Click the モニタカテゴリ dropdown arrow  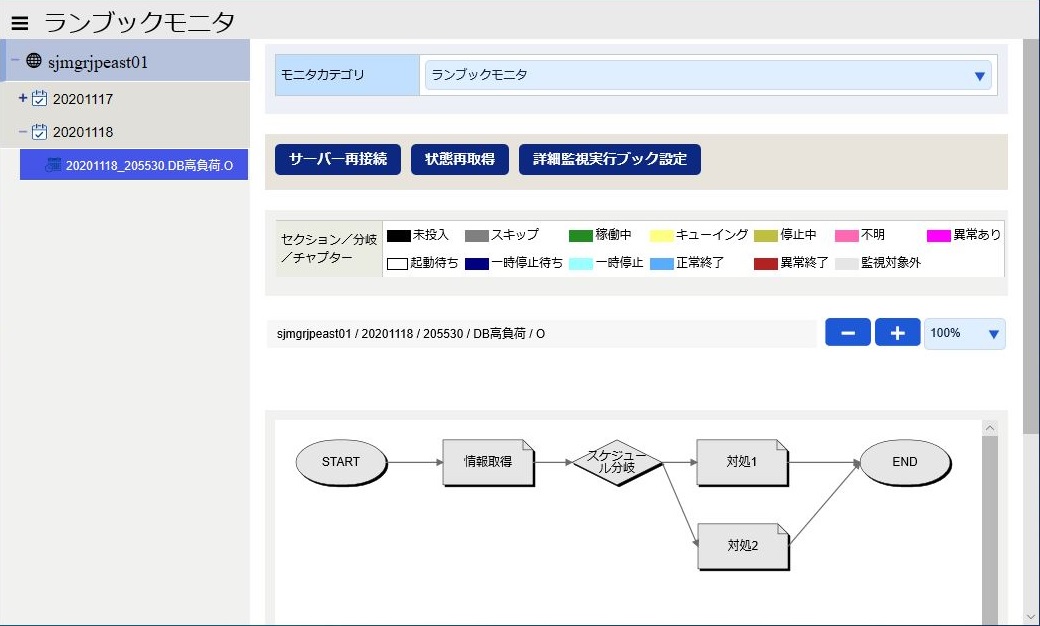pyautogui.click(x=980, y=76)
